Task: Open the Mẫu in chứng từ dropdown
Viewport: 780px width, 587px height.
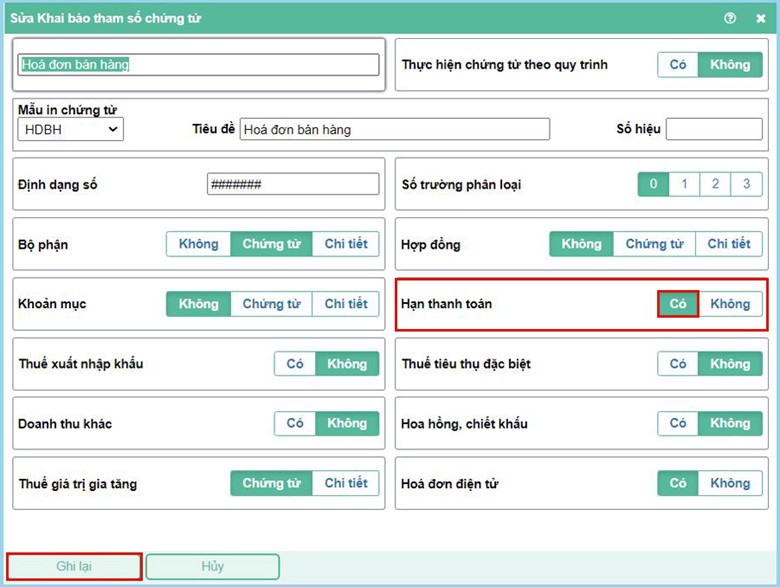Action: (71, 129)
